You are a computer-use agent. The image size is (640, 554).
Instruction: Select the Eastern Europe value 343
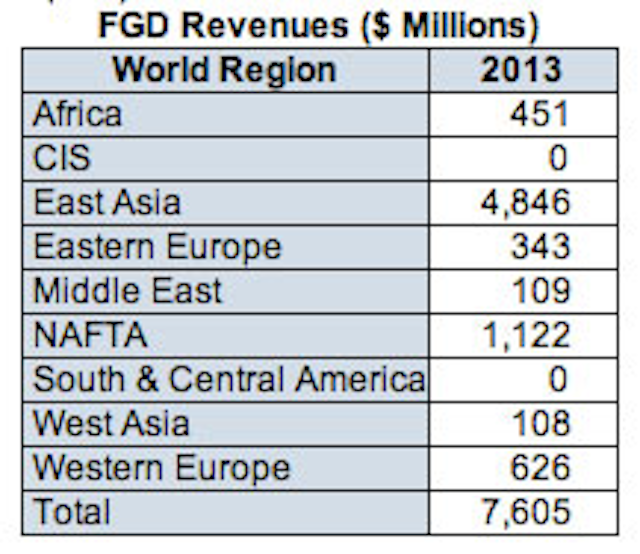[x=538, y=246]
